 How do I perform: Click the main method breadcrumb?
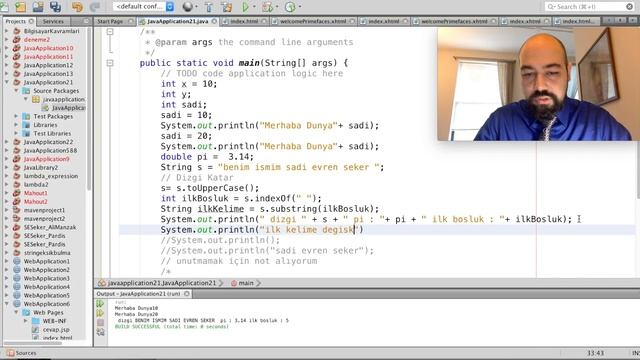point(246,283)
